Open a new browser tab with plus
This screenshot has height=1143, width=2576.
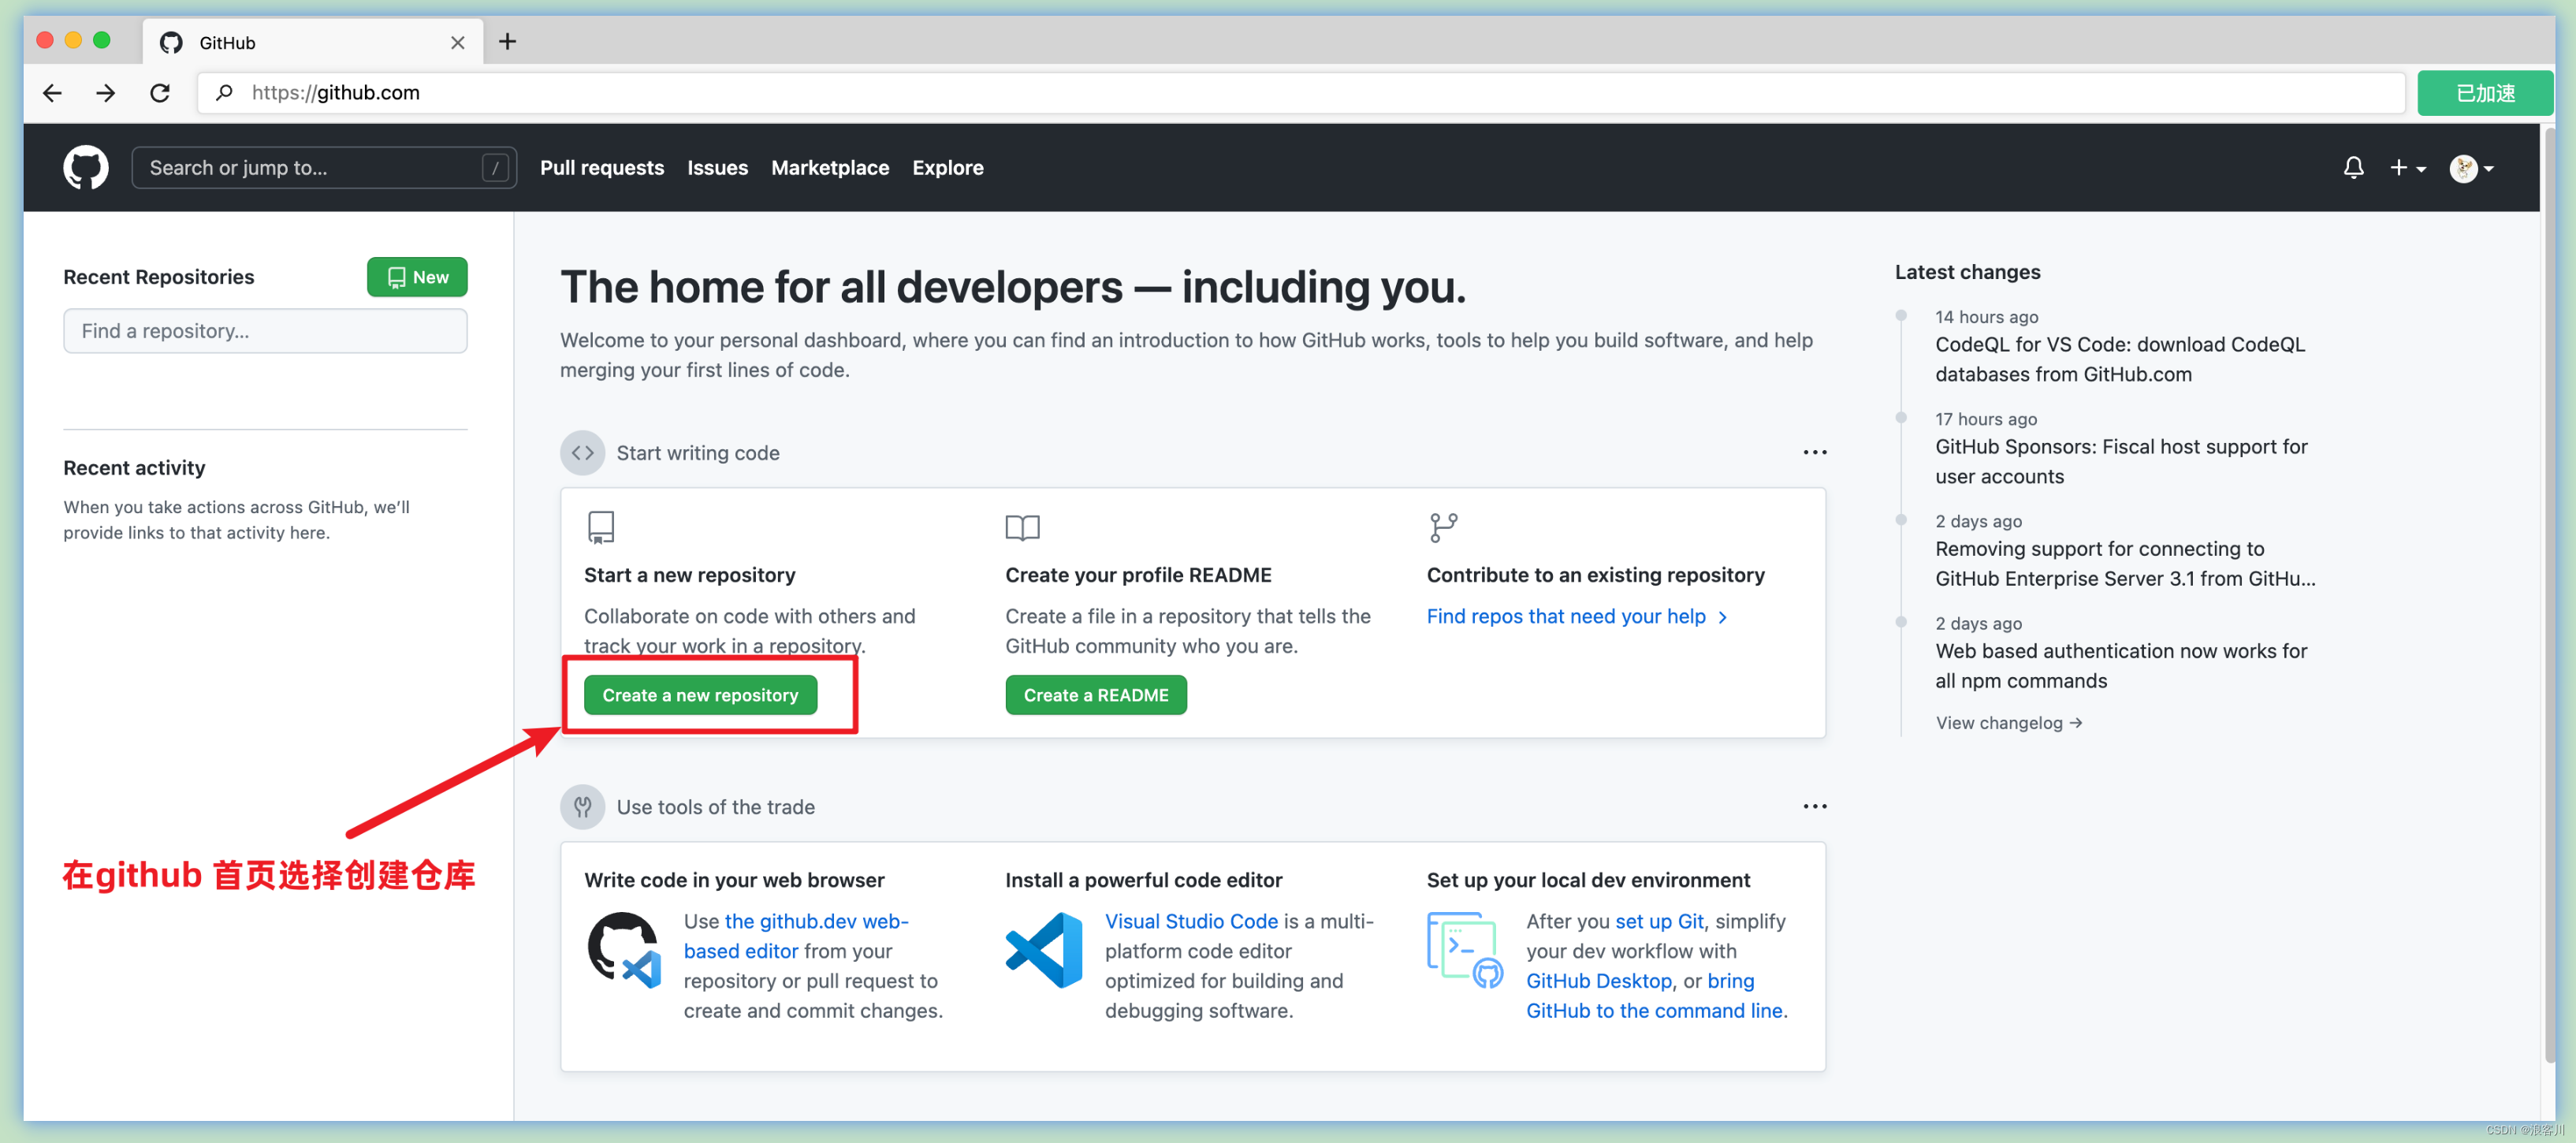(x=507, y=42)
